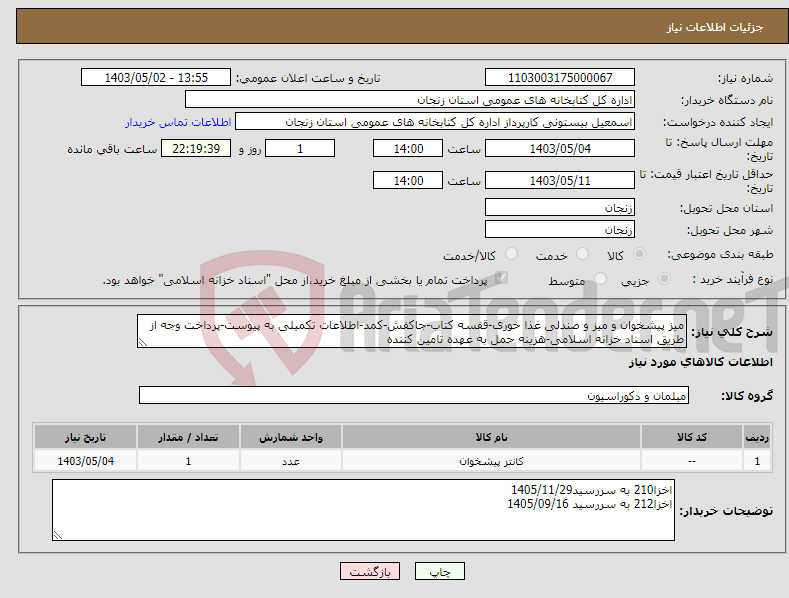
Task: Select the کالا radio button
Action: pyautogui.click(x=639, y=254)
